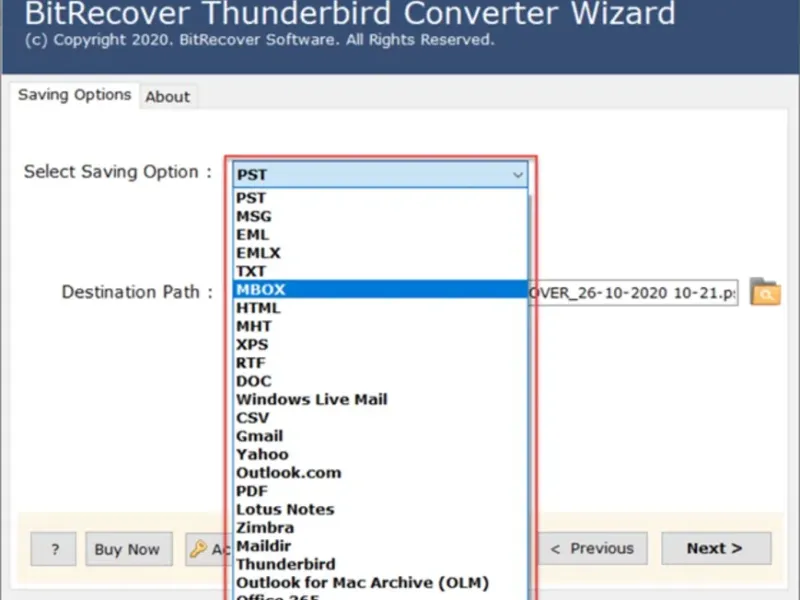800x600 pixels.
Task: Choose PST from the saving option list
Action: pos(380,198)
